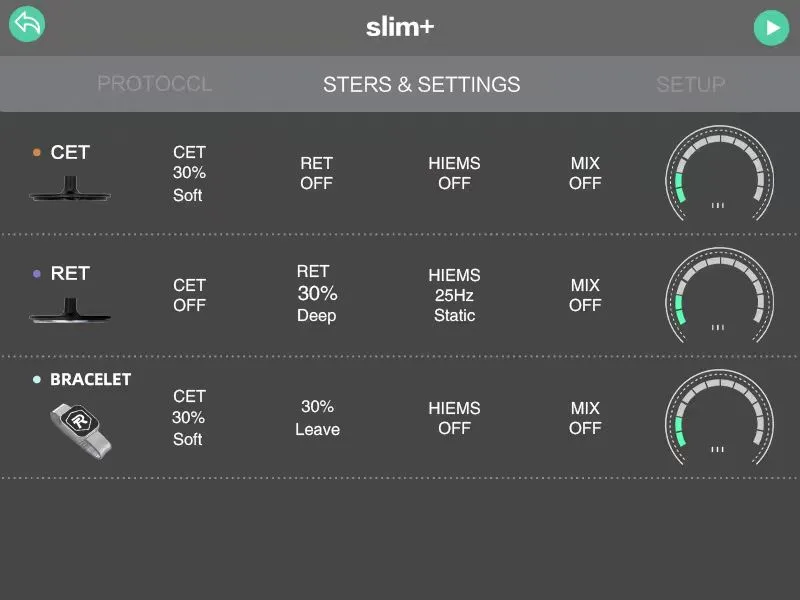Toggle HIEMS OFF in the CET row
This screenshot has height=600, width=800.
point(454,173)
